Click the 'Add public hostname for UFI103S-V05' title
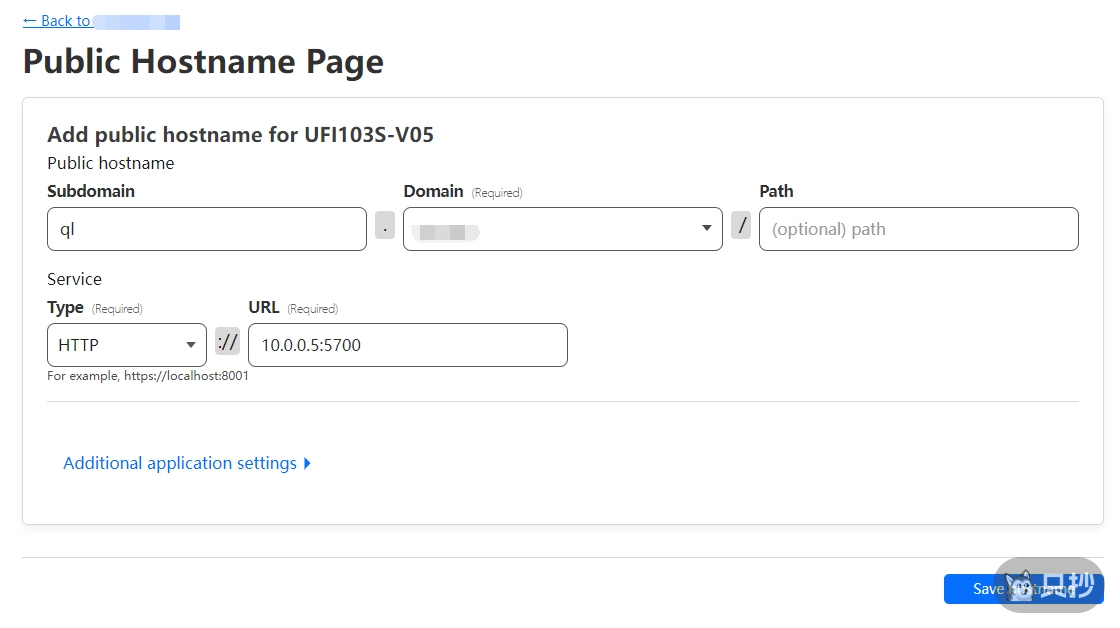The height and width of the screenshot is (628, 1120). 240,135
